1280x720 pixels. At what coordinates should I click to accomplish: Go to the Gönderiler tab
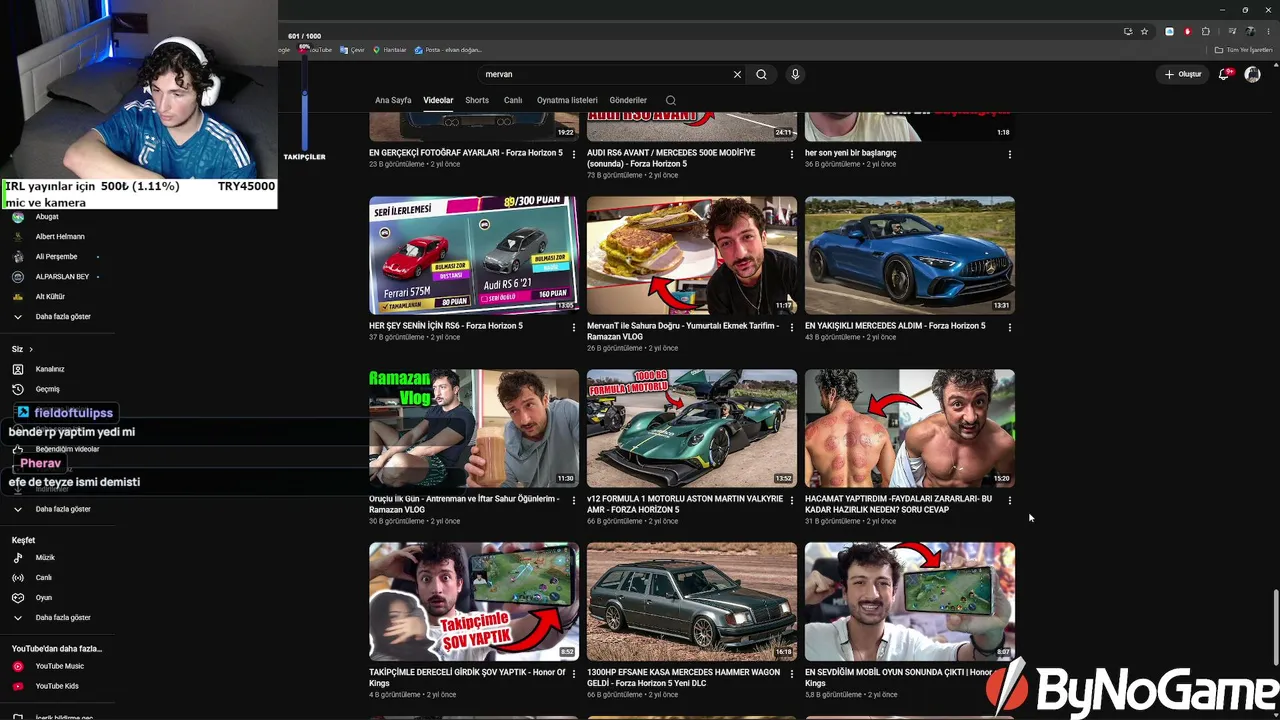point(628,100)
